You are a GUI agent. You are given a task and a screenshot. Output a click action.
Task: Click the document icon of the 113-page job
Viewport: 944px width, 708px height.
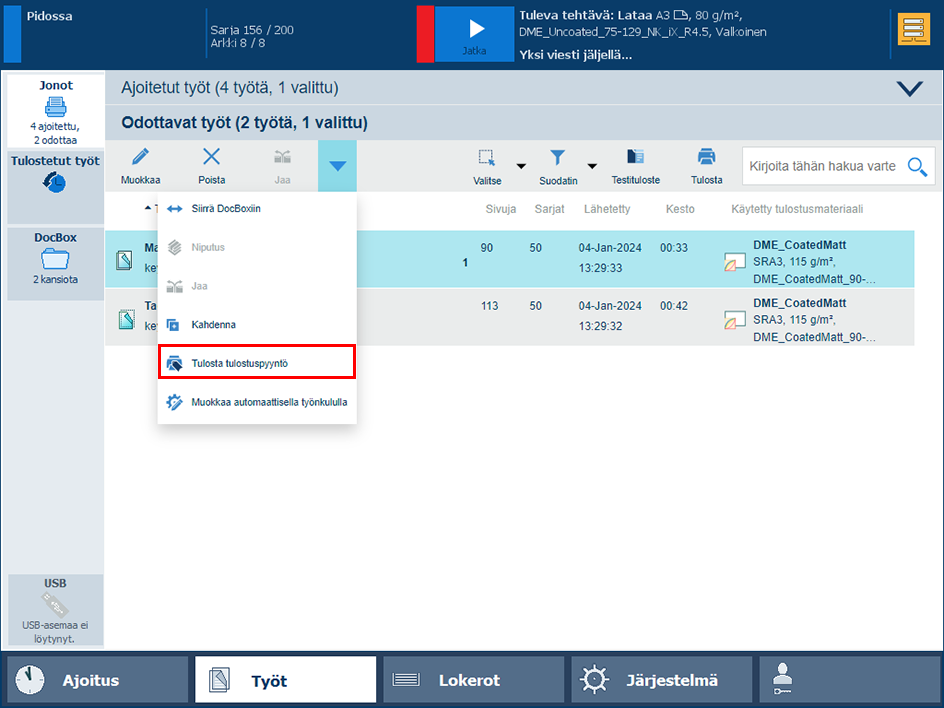point(126,319)
